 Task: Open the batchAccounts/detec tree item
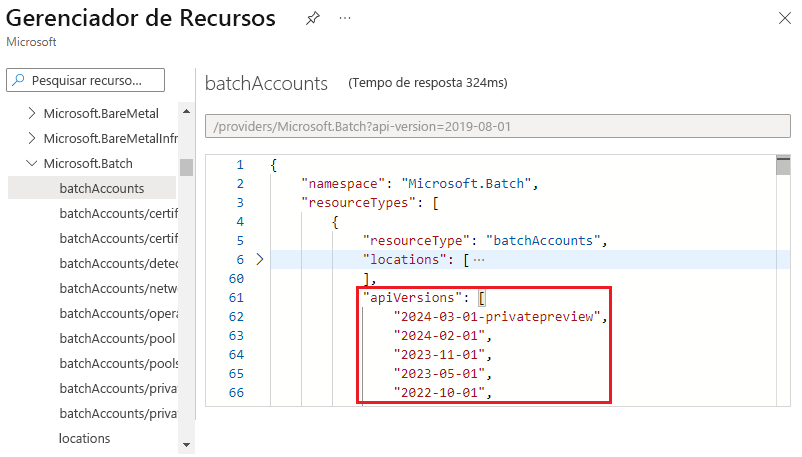tap(110, 263)
